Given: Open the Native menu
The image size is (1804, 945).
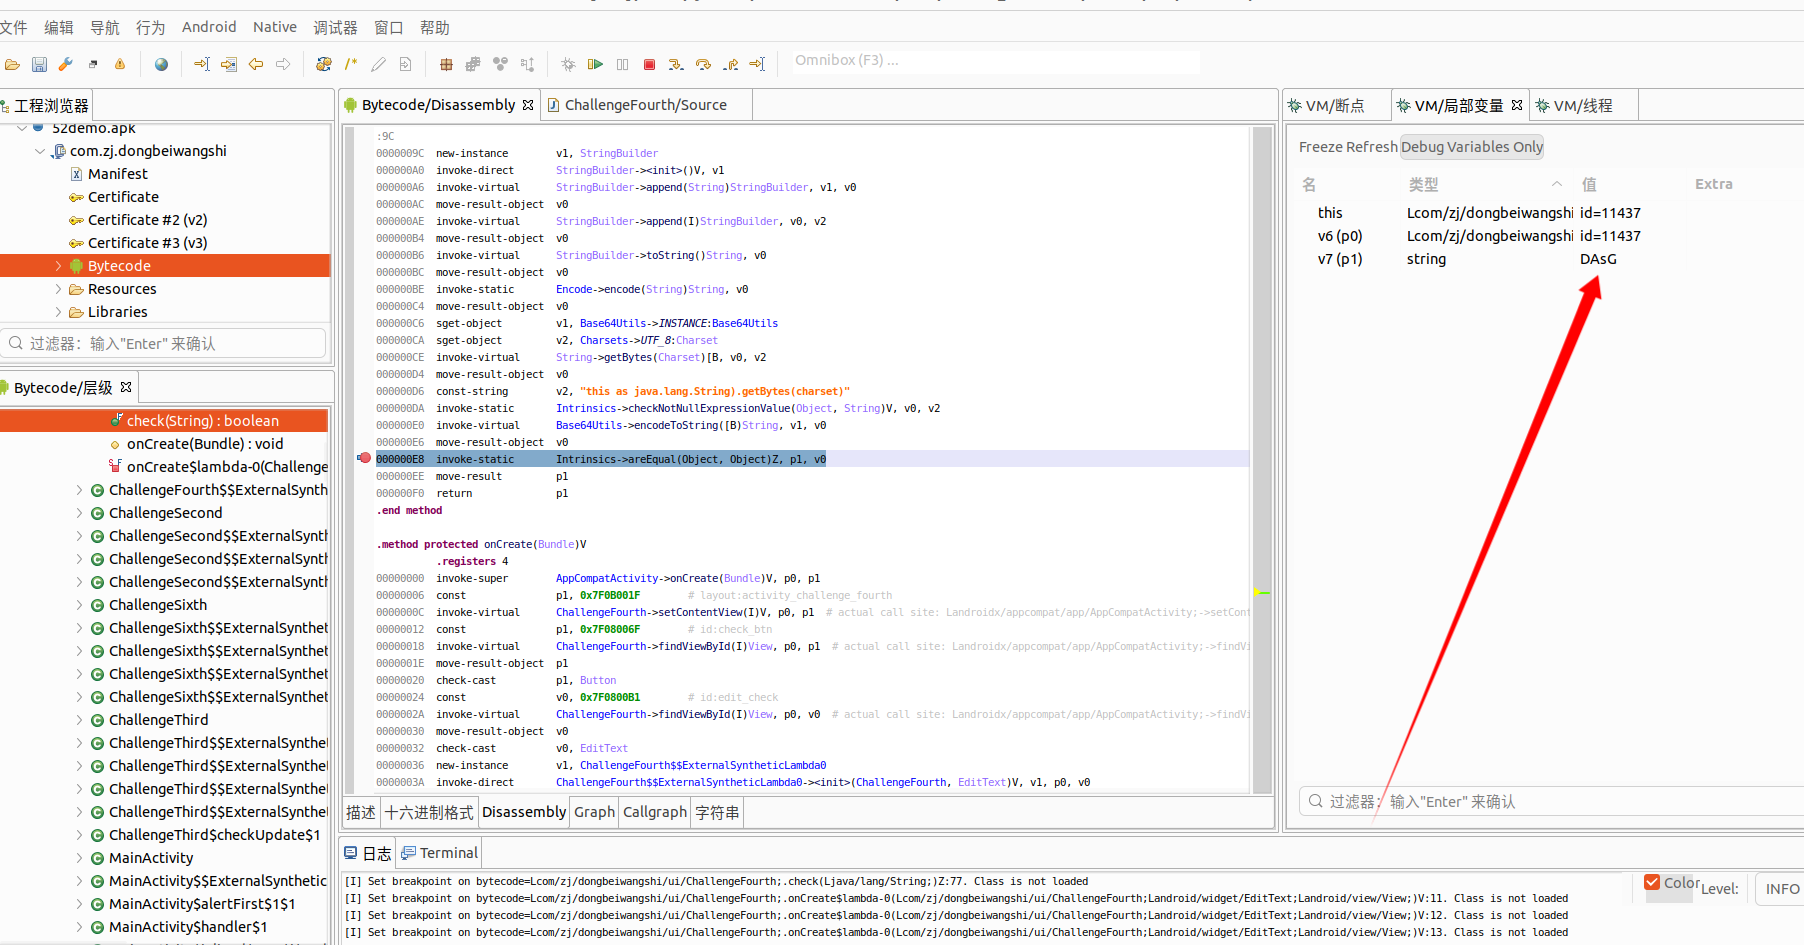Looking at the screenshot, I should [x=275, y=27].
